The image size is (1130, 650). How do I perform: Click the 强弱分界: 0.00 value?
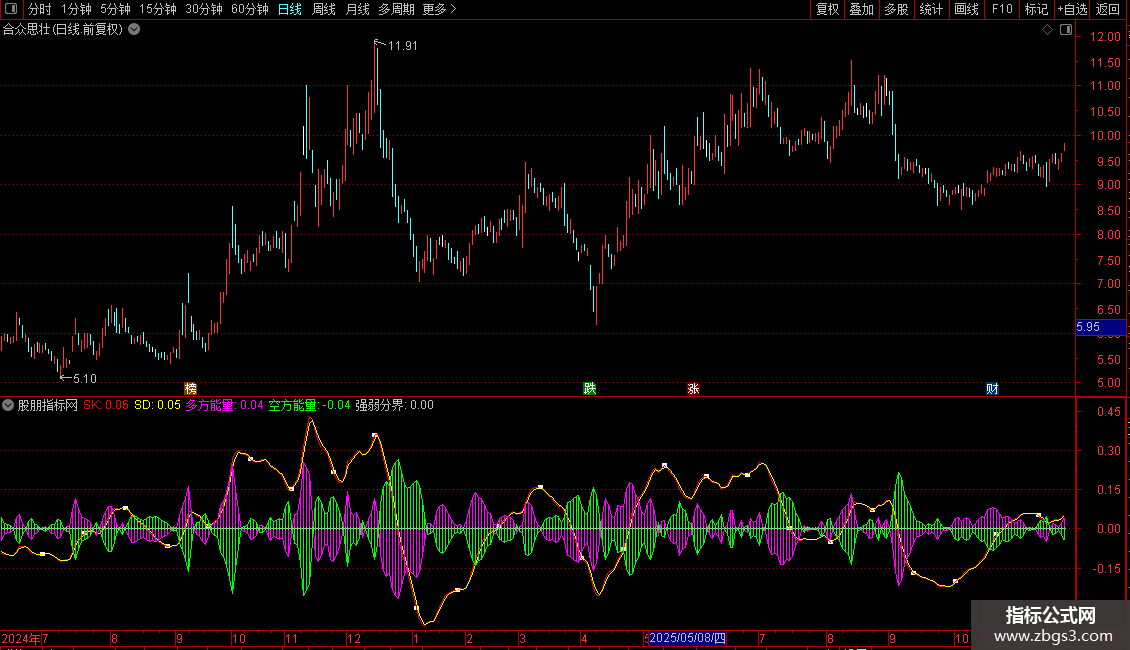pos(394,405)
